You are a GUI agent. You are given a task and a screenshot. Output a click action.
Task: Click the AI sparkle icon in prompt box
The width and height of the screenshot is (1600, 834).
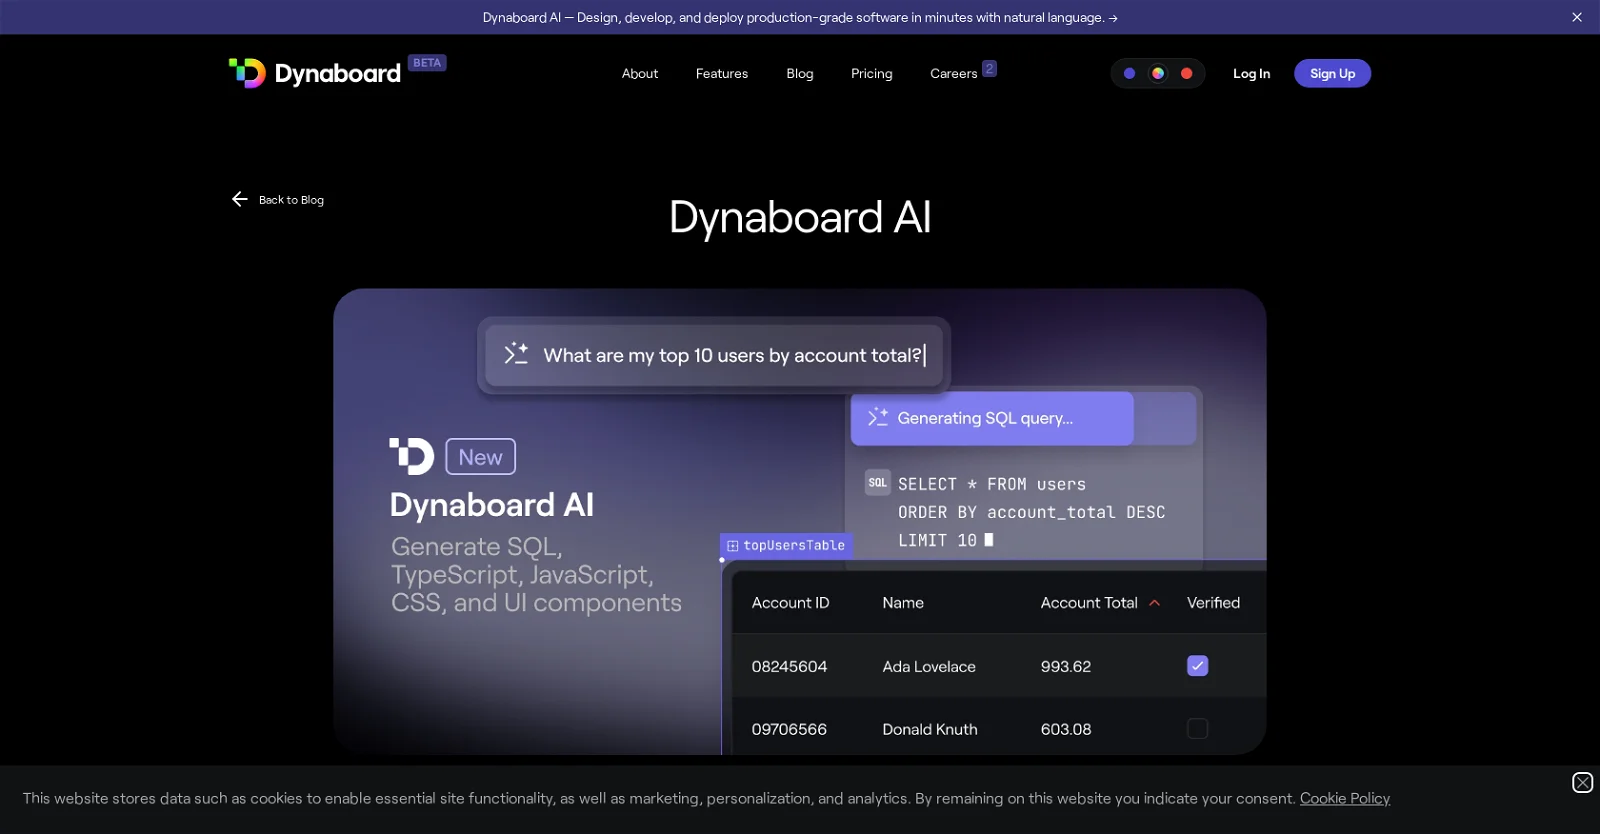point(516,354)
